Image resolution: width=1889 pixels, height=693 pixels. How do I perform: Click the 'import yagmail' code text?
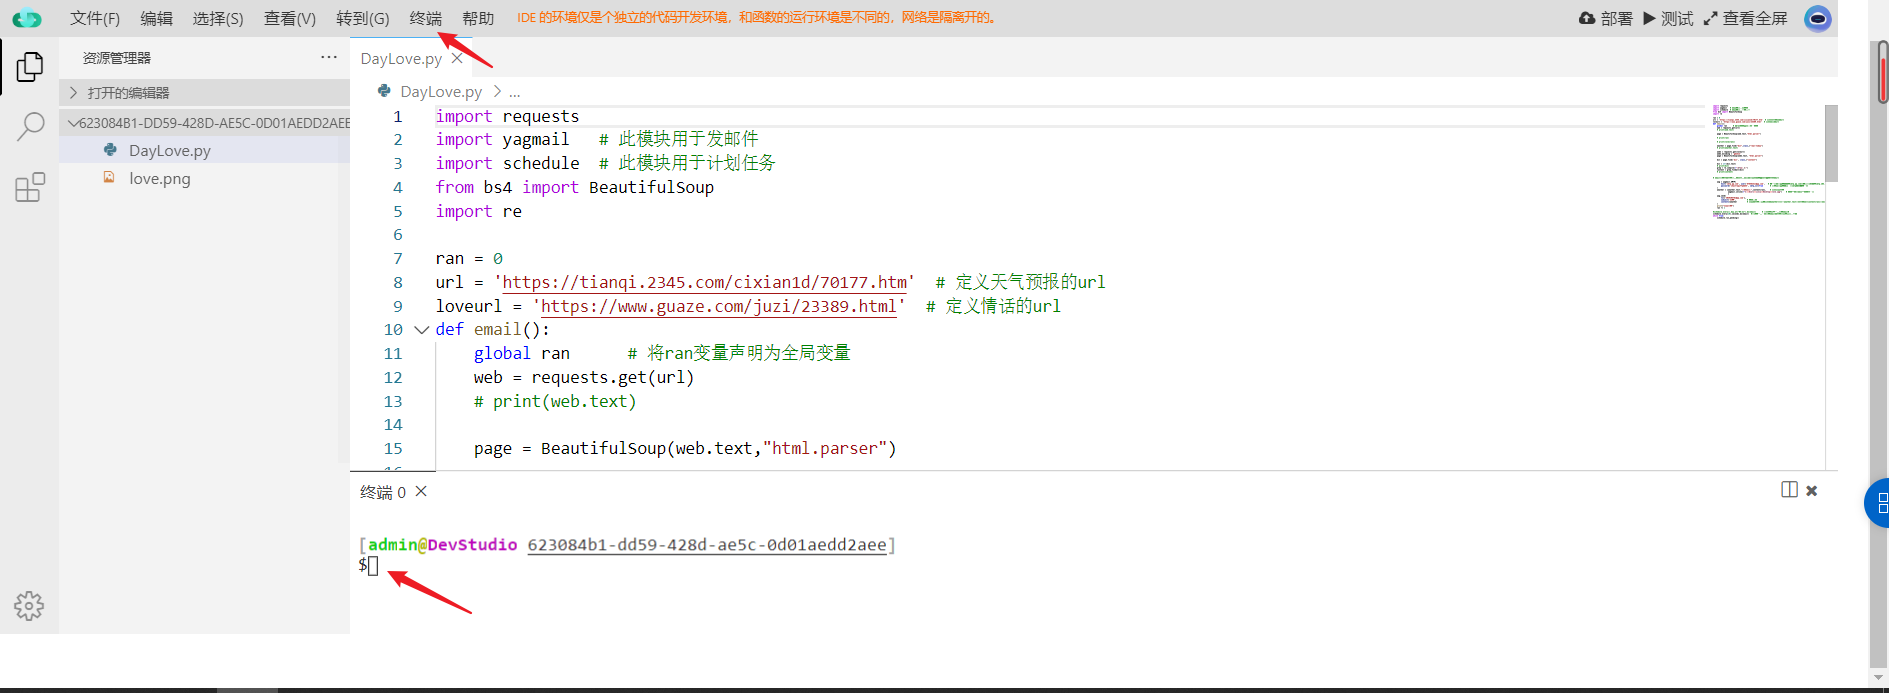pyautogui.click(x=502, y=139)
